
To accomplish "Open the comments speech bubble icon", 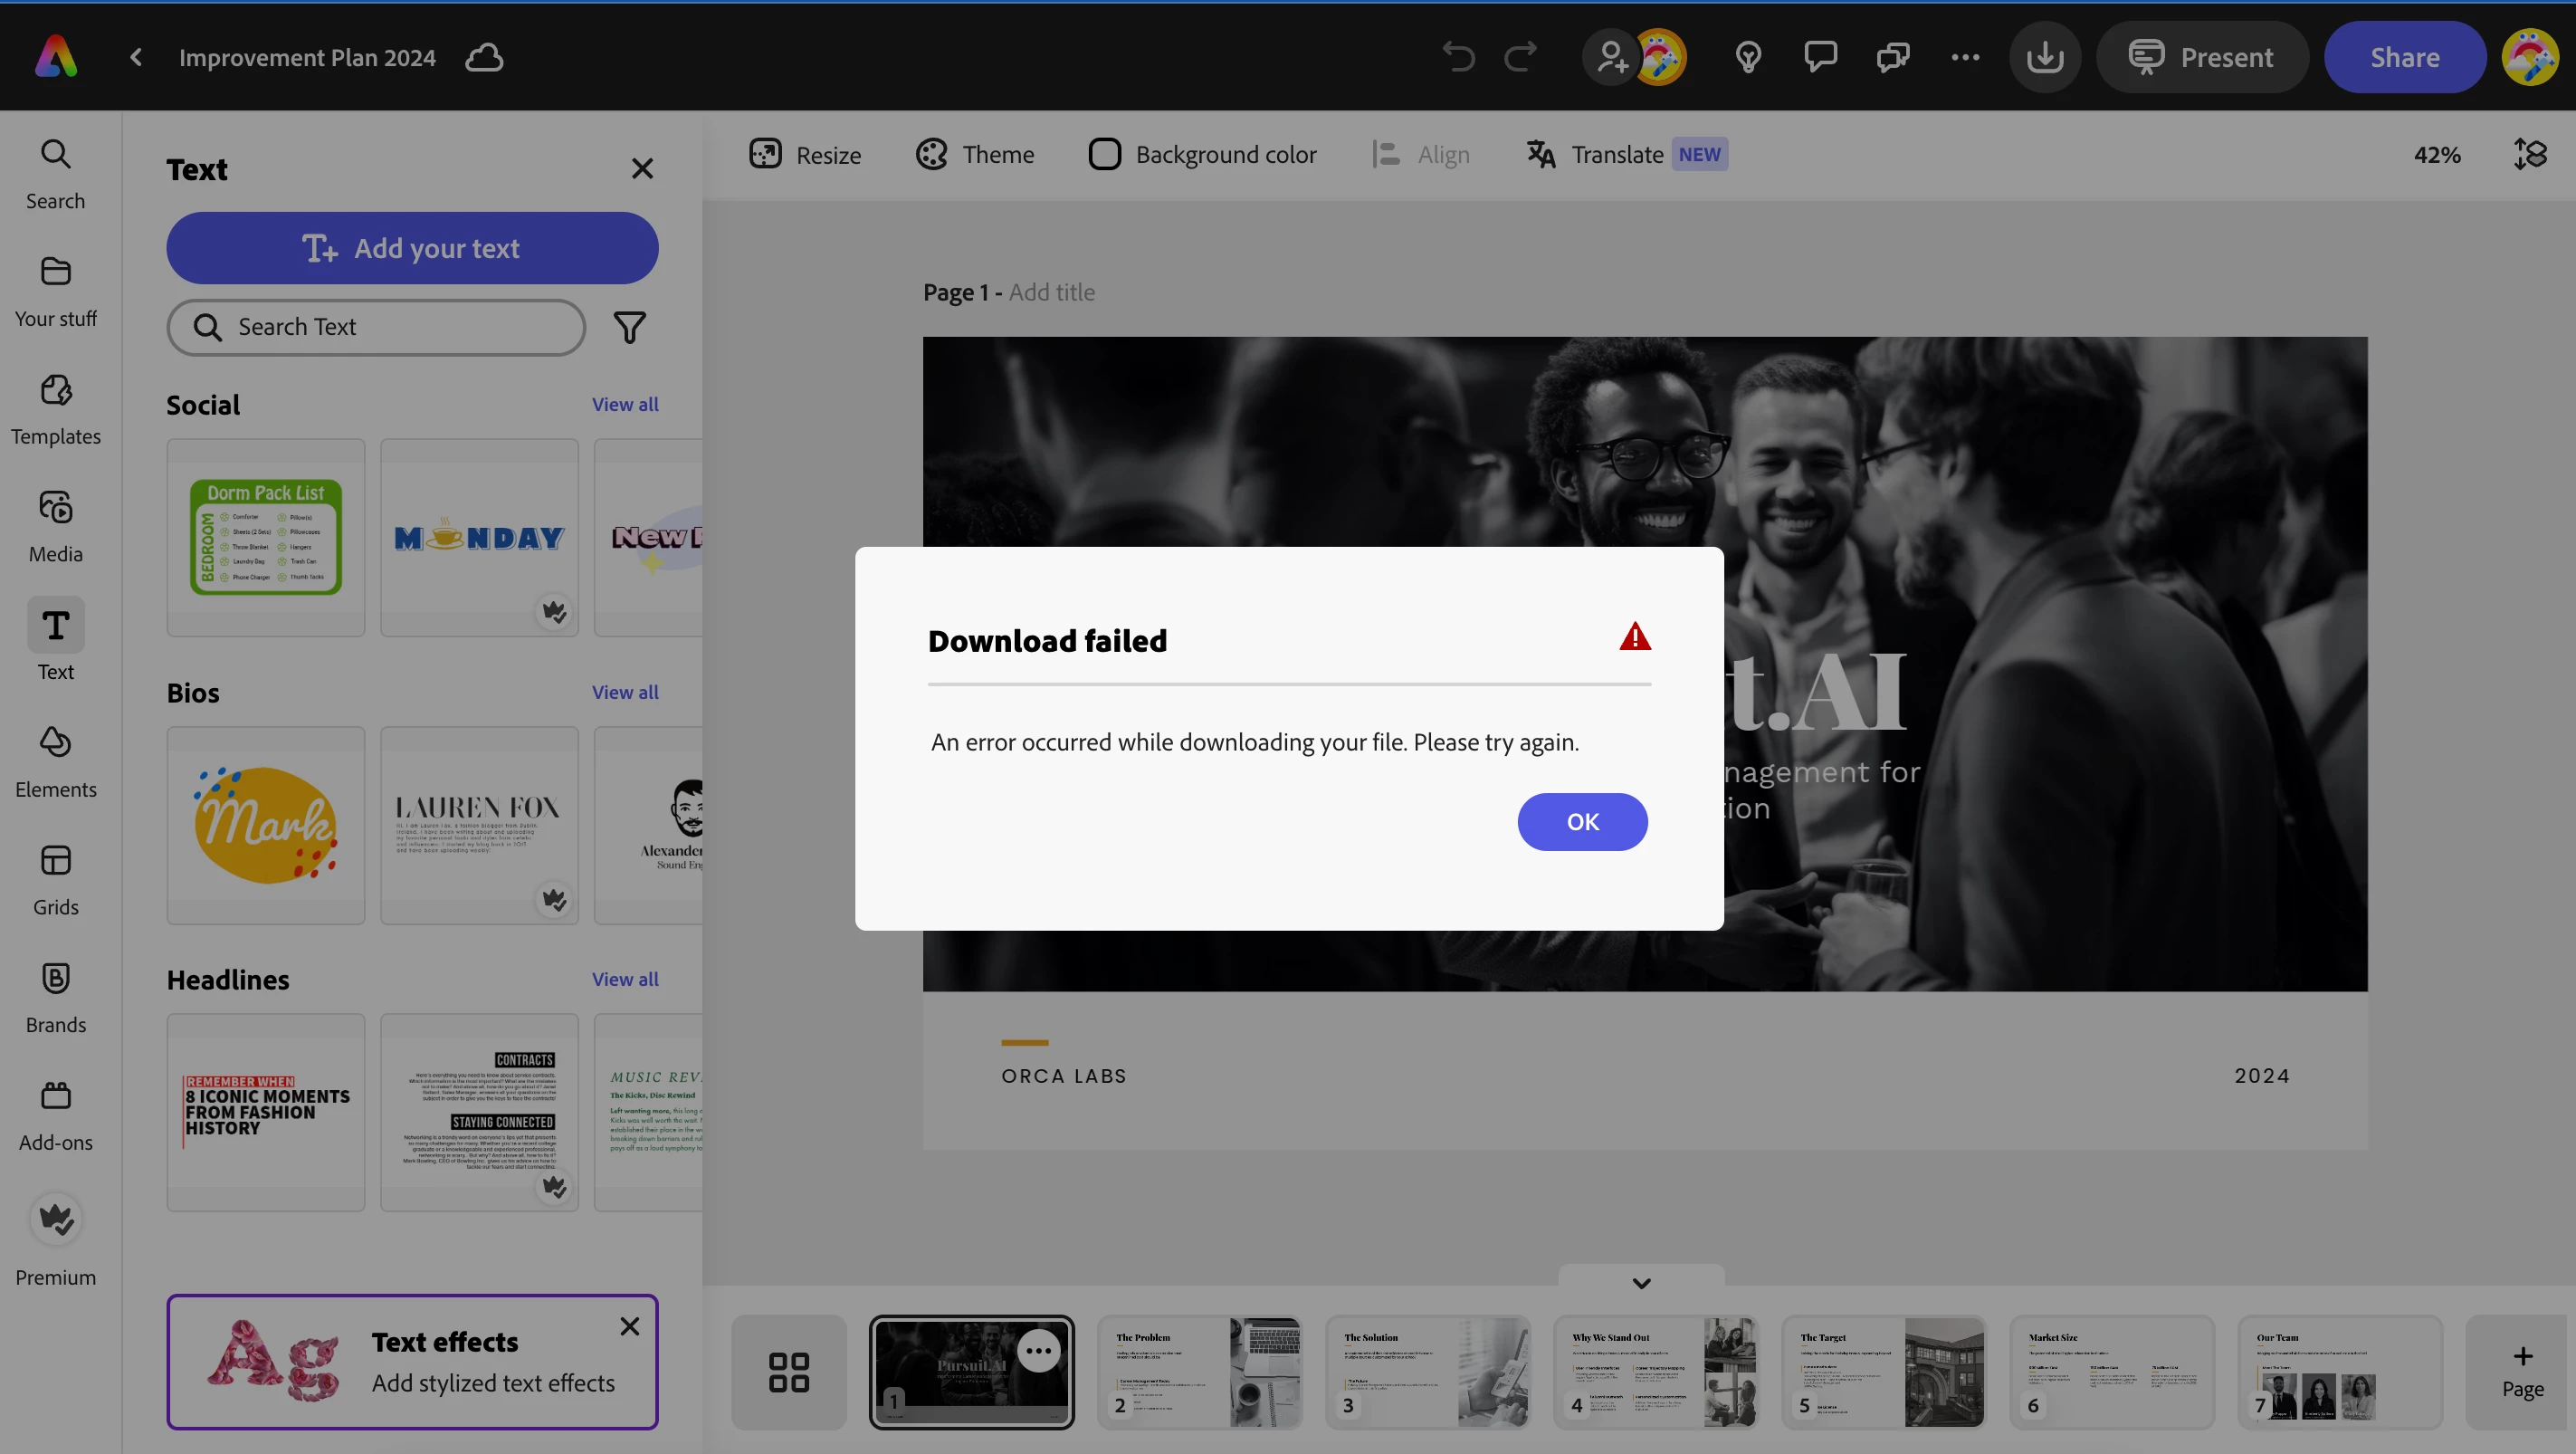I will pyautogui.click(x=1820, y=57).
